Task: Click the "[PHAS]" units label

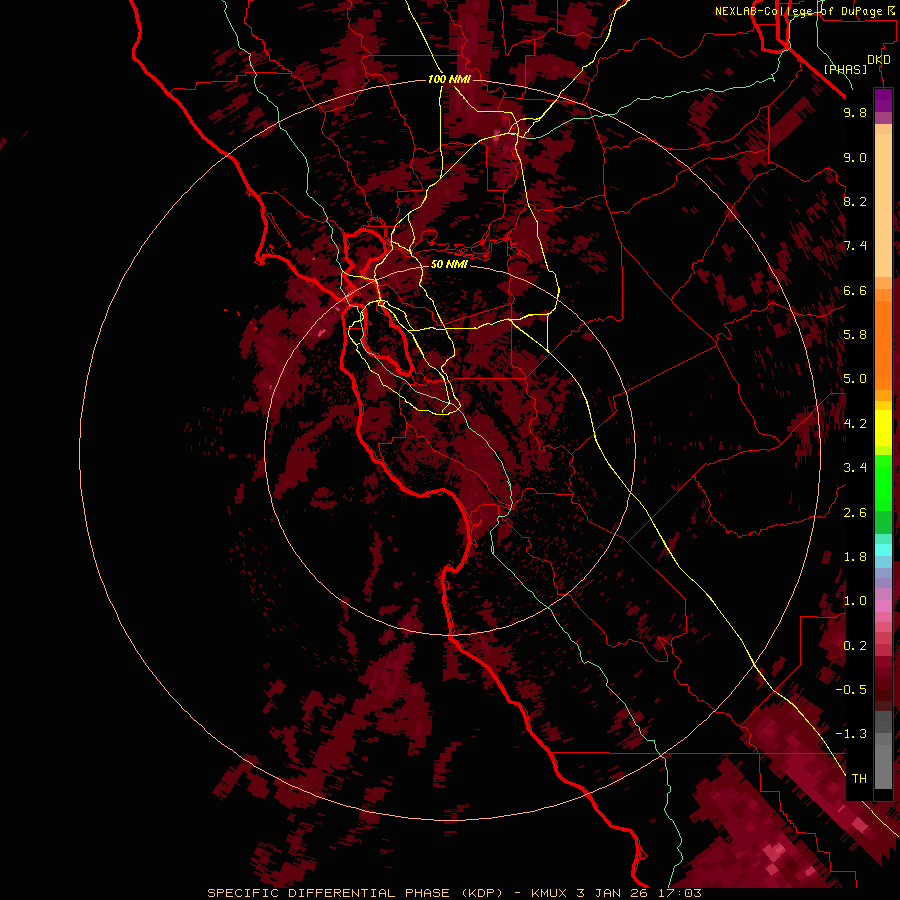Action: point(845,69)
